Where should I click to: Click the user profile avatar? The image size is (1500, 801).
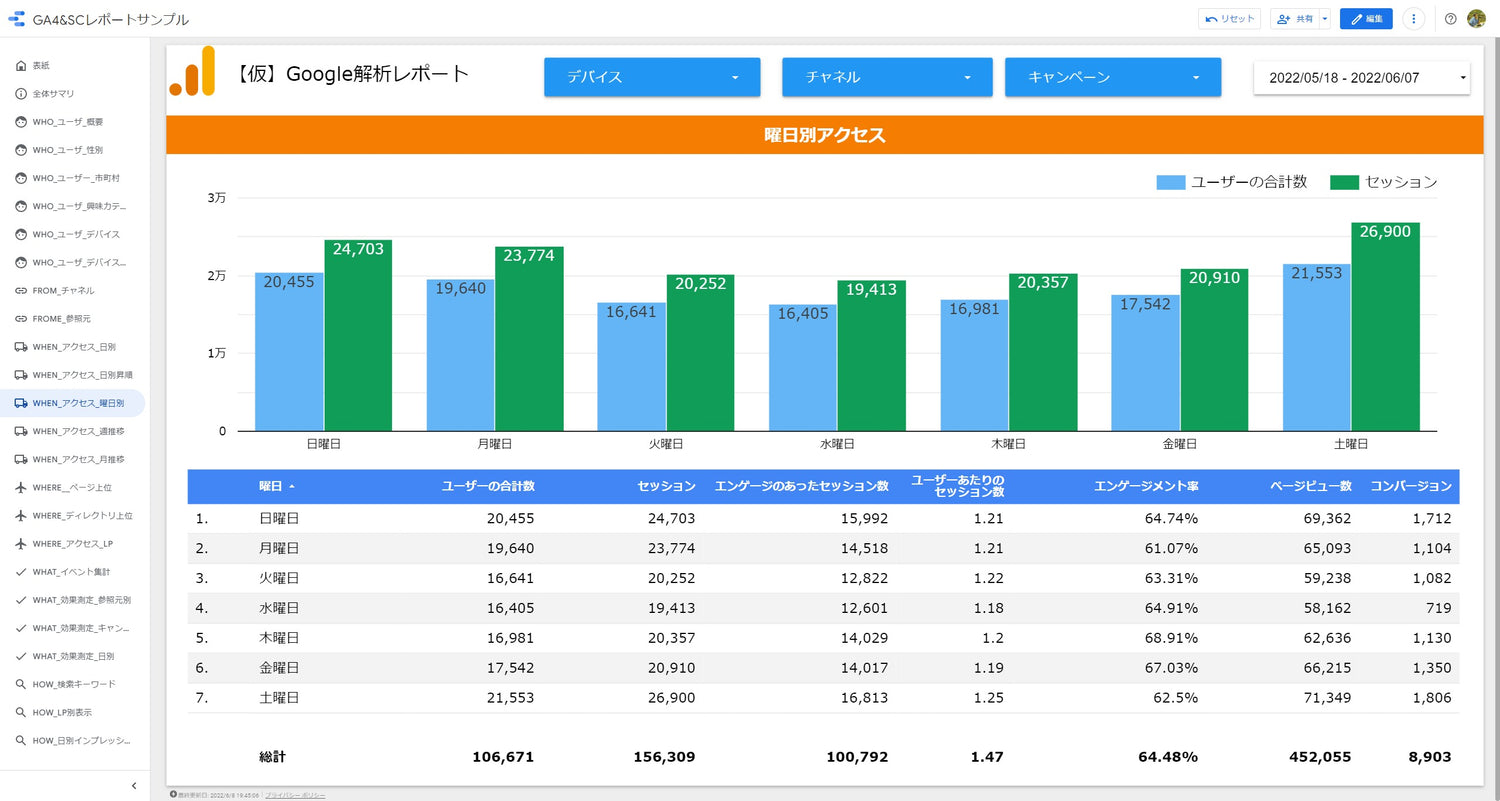[1476, 19]
